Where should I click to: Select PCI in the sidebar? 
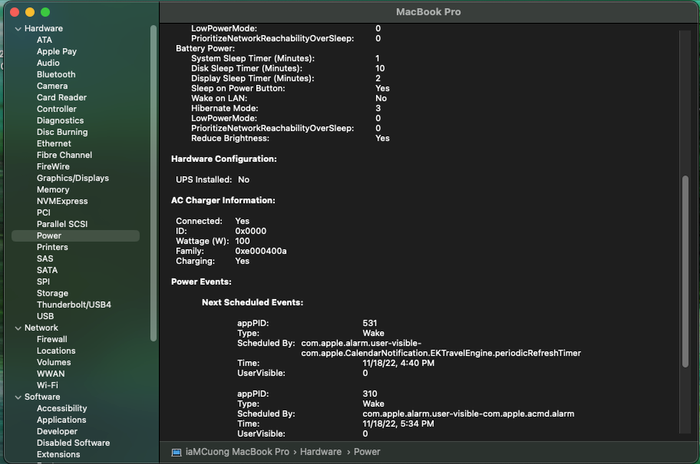43,213
